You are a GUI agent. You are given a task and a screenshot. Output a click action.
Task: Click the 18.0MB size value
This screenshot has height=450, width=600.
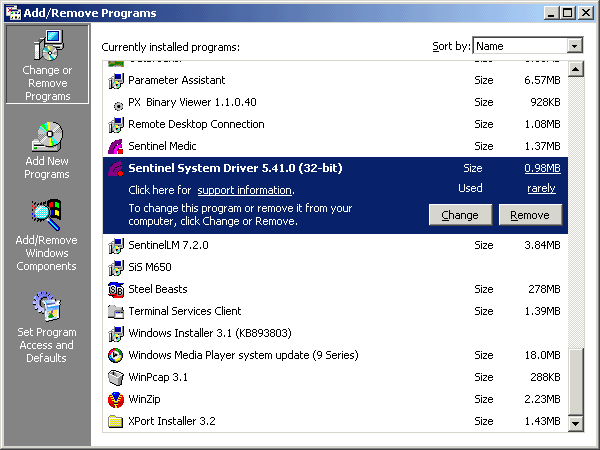pos(542,355)
